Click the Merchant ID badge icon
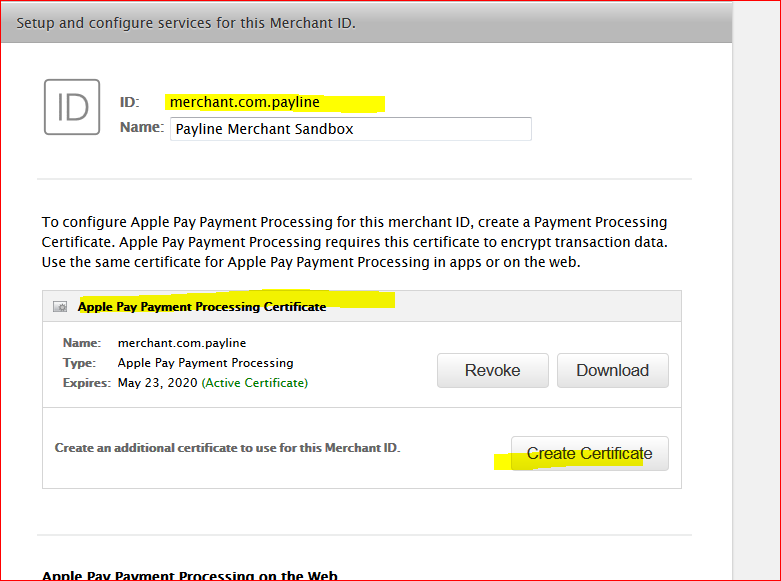This screenshot has height=581, width=781. [72, 107]
